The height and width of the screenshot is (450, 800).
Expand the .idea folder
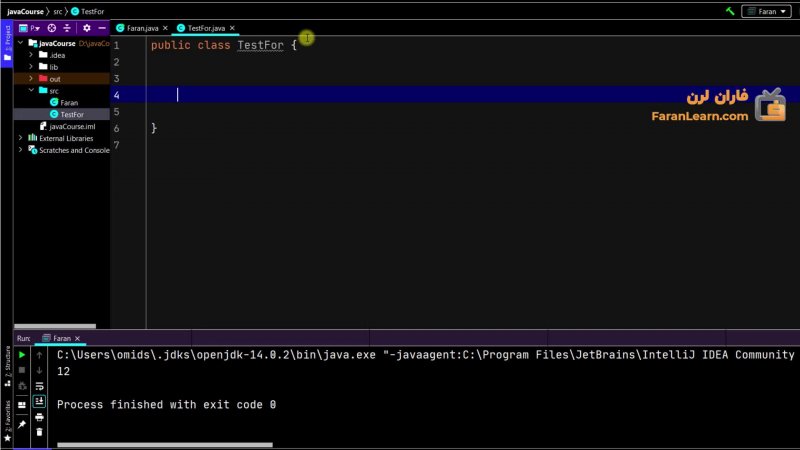coord(31,55)
